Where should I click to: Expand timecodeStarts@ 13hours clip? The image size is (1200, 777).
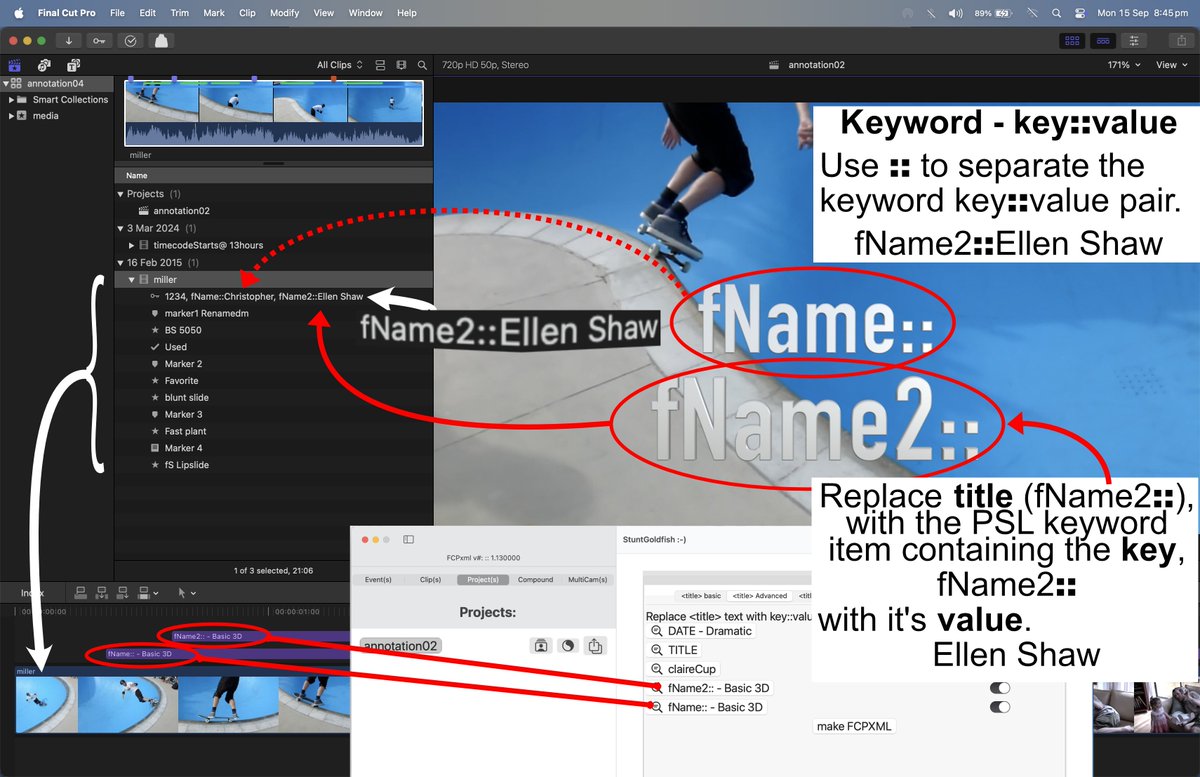[x=131, y=245]
